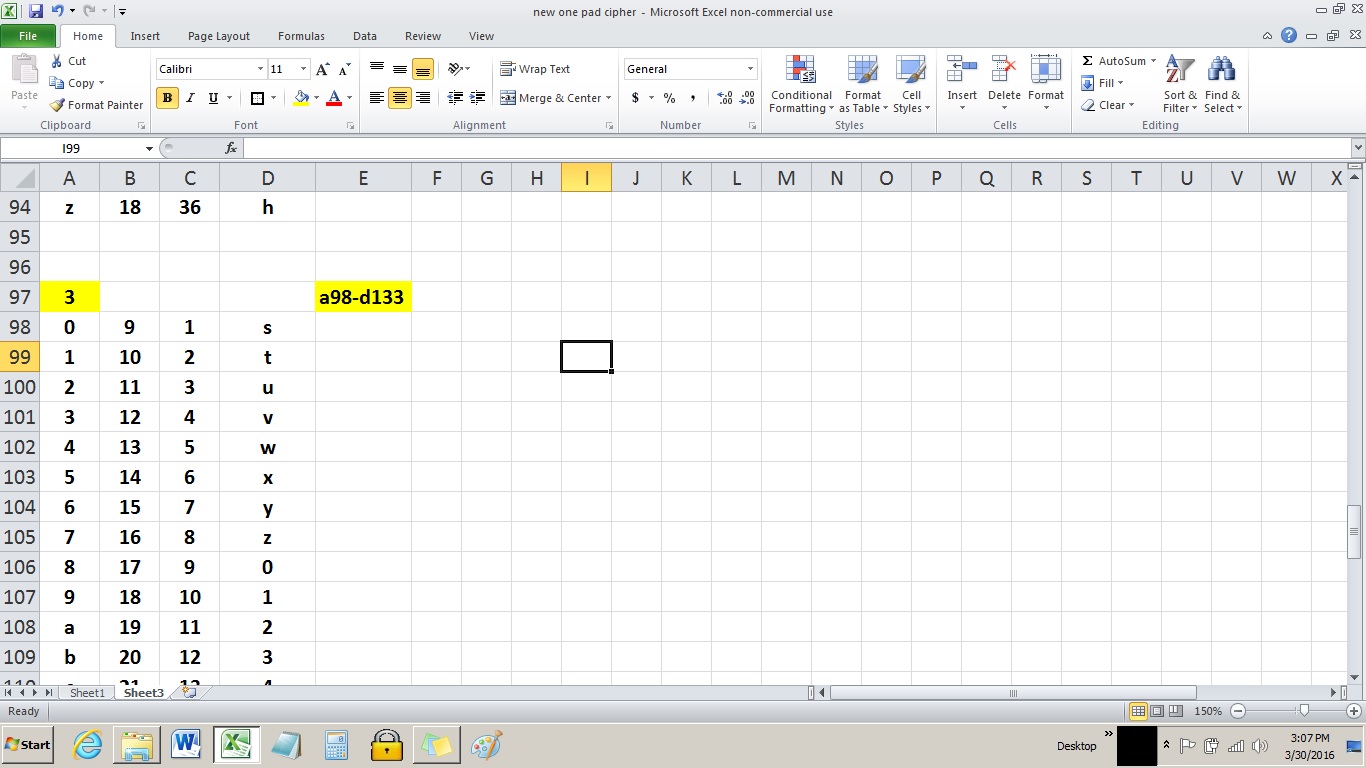Decrease font size with small A icon

coord(344,69)
